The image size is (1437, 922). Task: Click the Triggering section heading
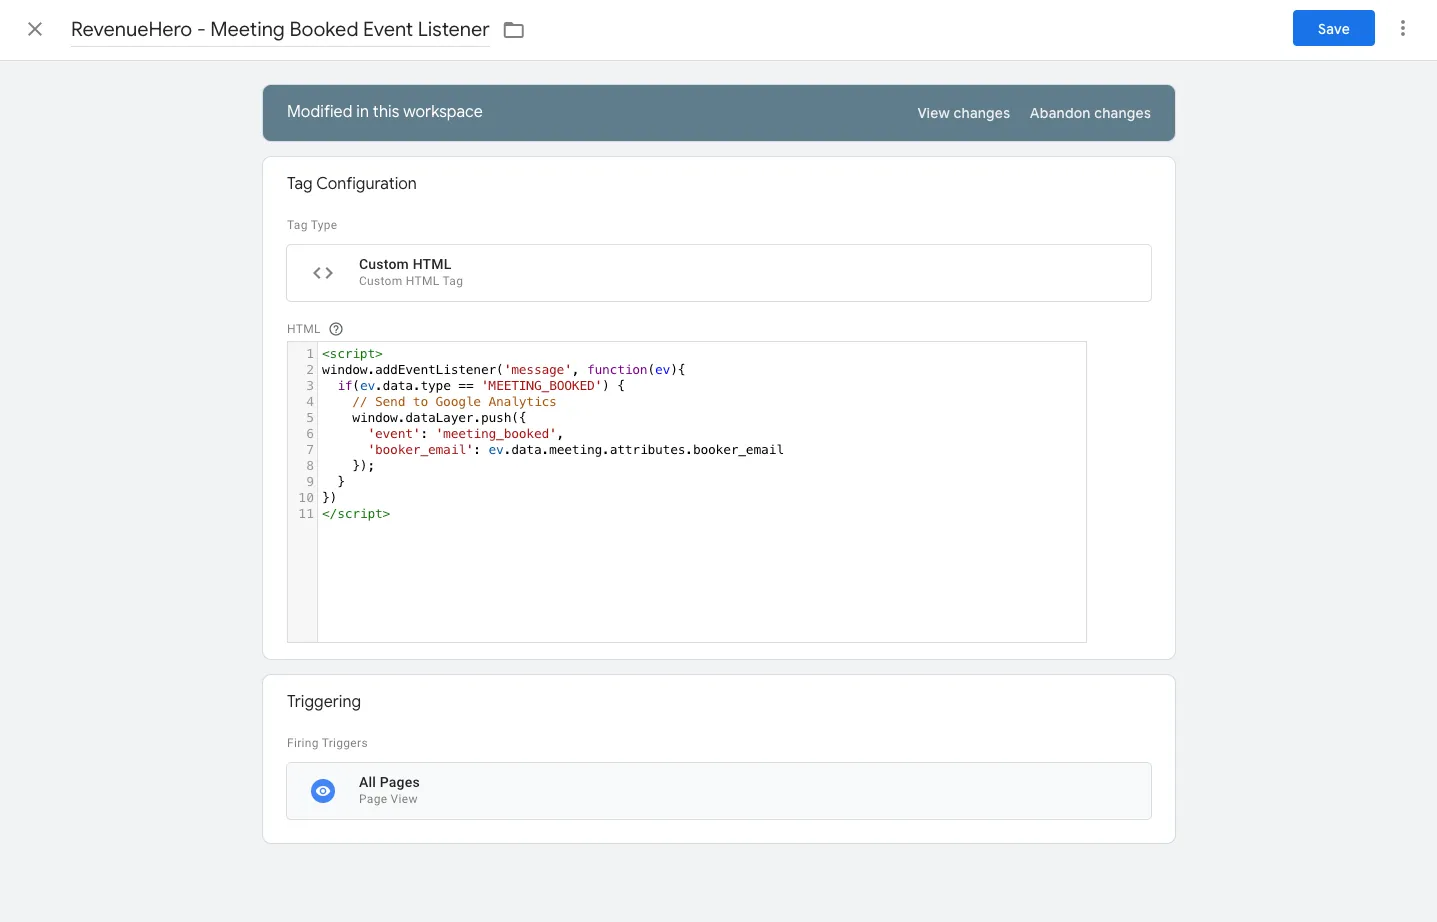[x=323, y=702]
